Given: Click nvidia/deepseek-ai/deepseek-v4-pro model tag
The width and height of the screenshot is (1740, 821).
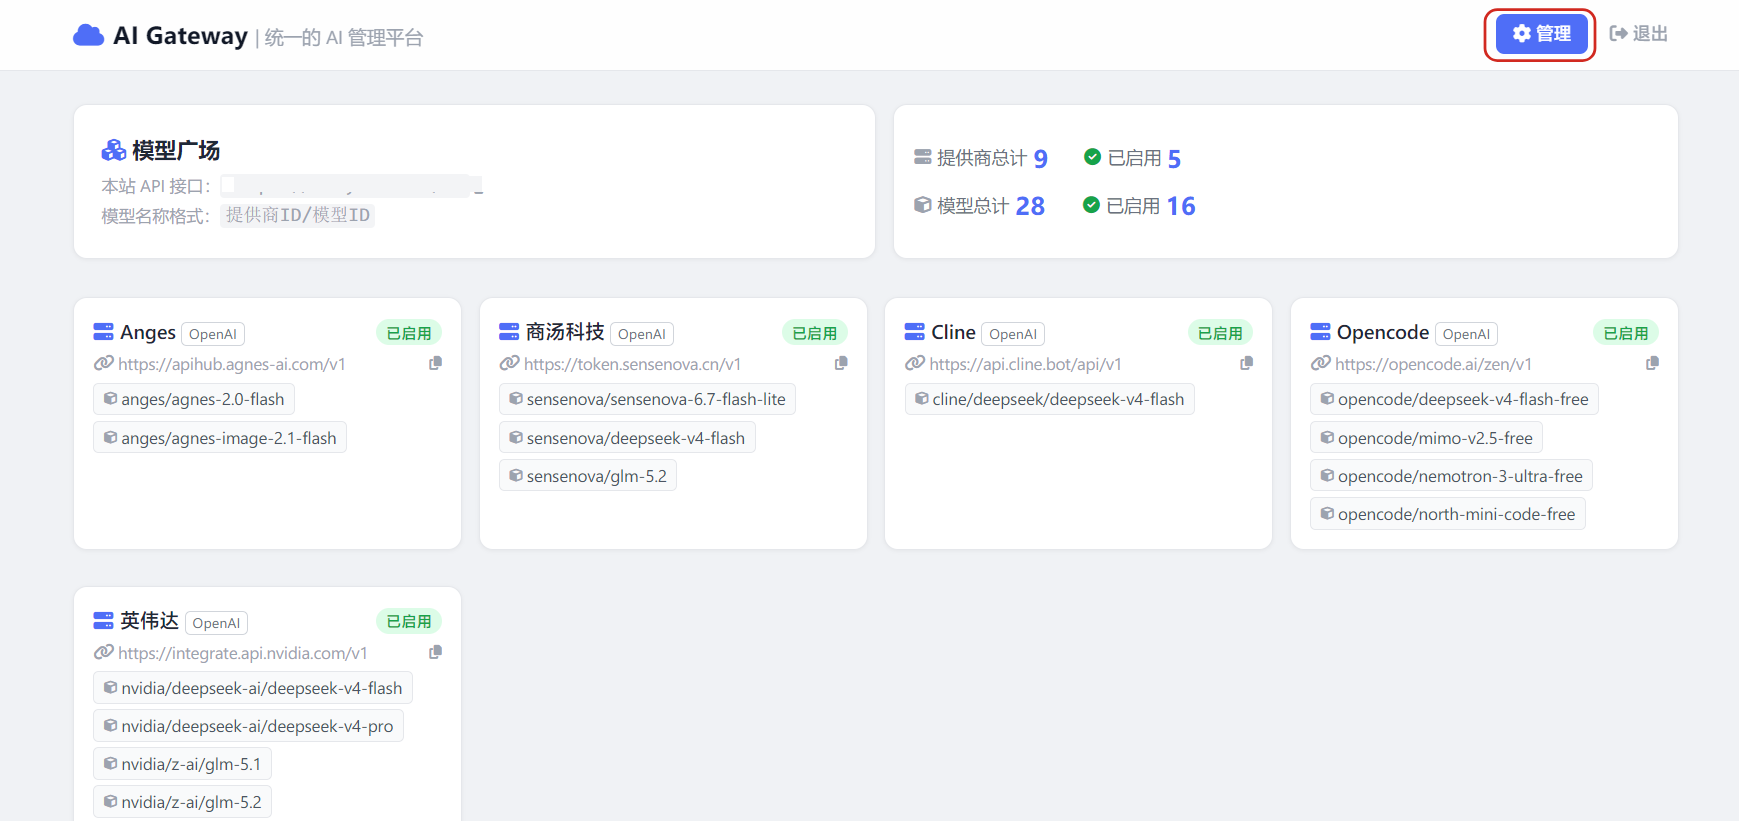Looking at the screenshot, I should [x=248, y=726].
